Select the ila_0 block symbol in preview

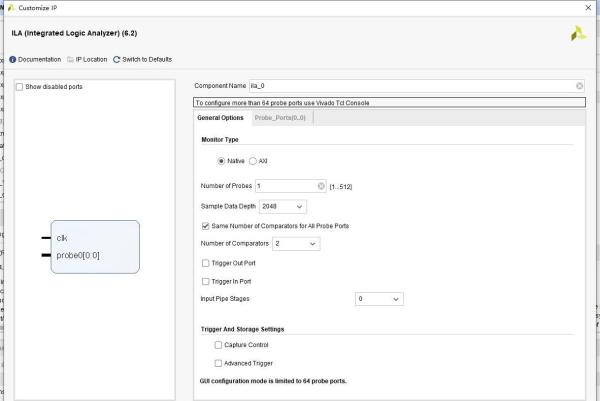pyautogui.click(x=95, y=246)
